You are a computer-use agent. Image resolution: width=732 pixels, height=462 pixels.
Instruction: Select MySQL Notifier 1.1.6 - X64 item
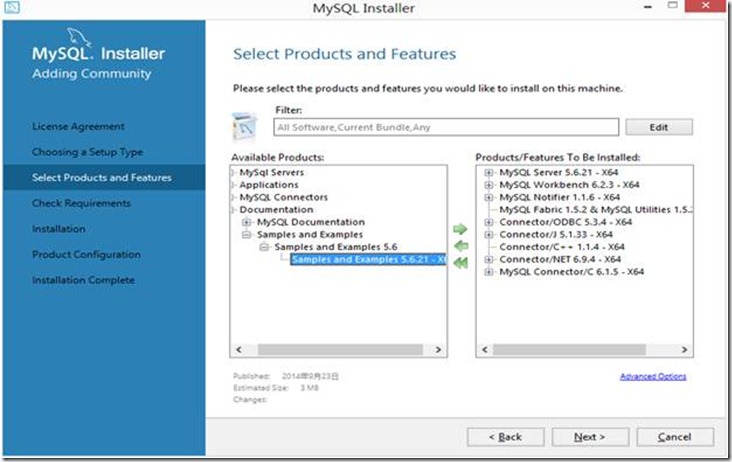(559, 197)
